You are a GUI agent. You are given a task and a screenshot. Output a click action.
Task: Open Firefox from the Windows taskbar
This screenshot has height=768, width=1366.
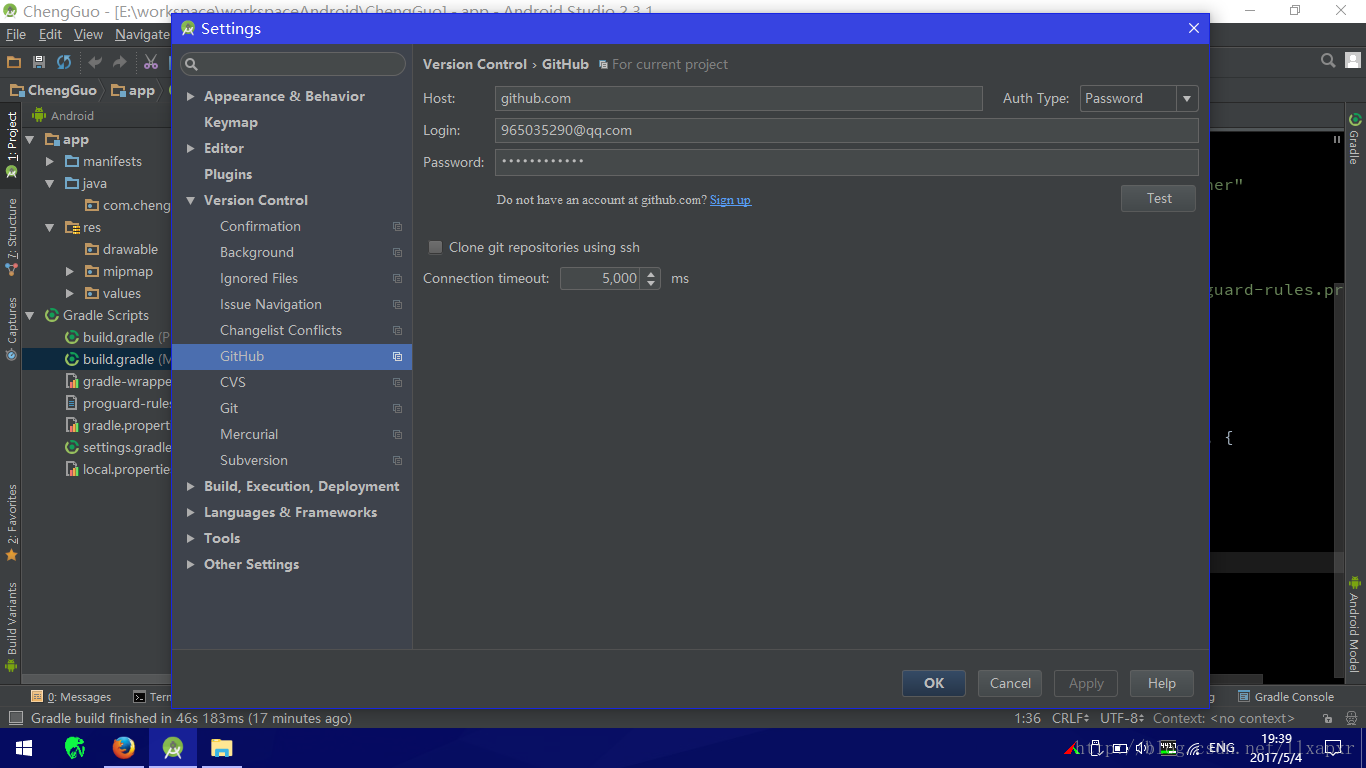124,748
